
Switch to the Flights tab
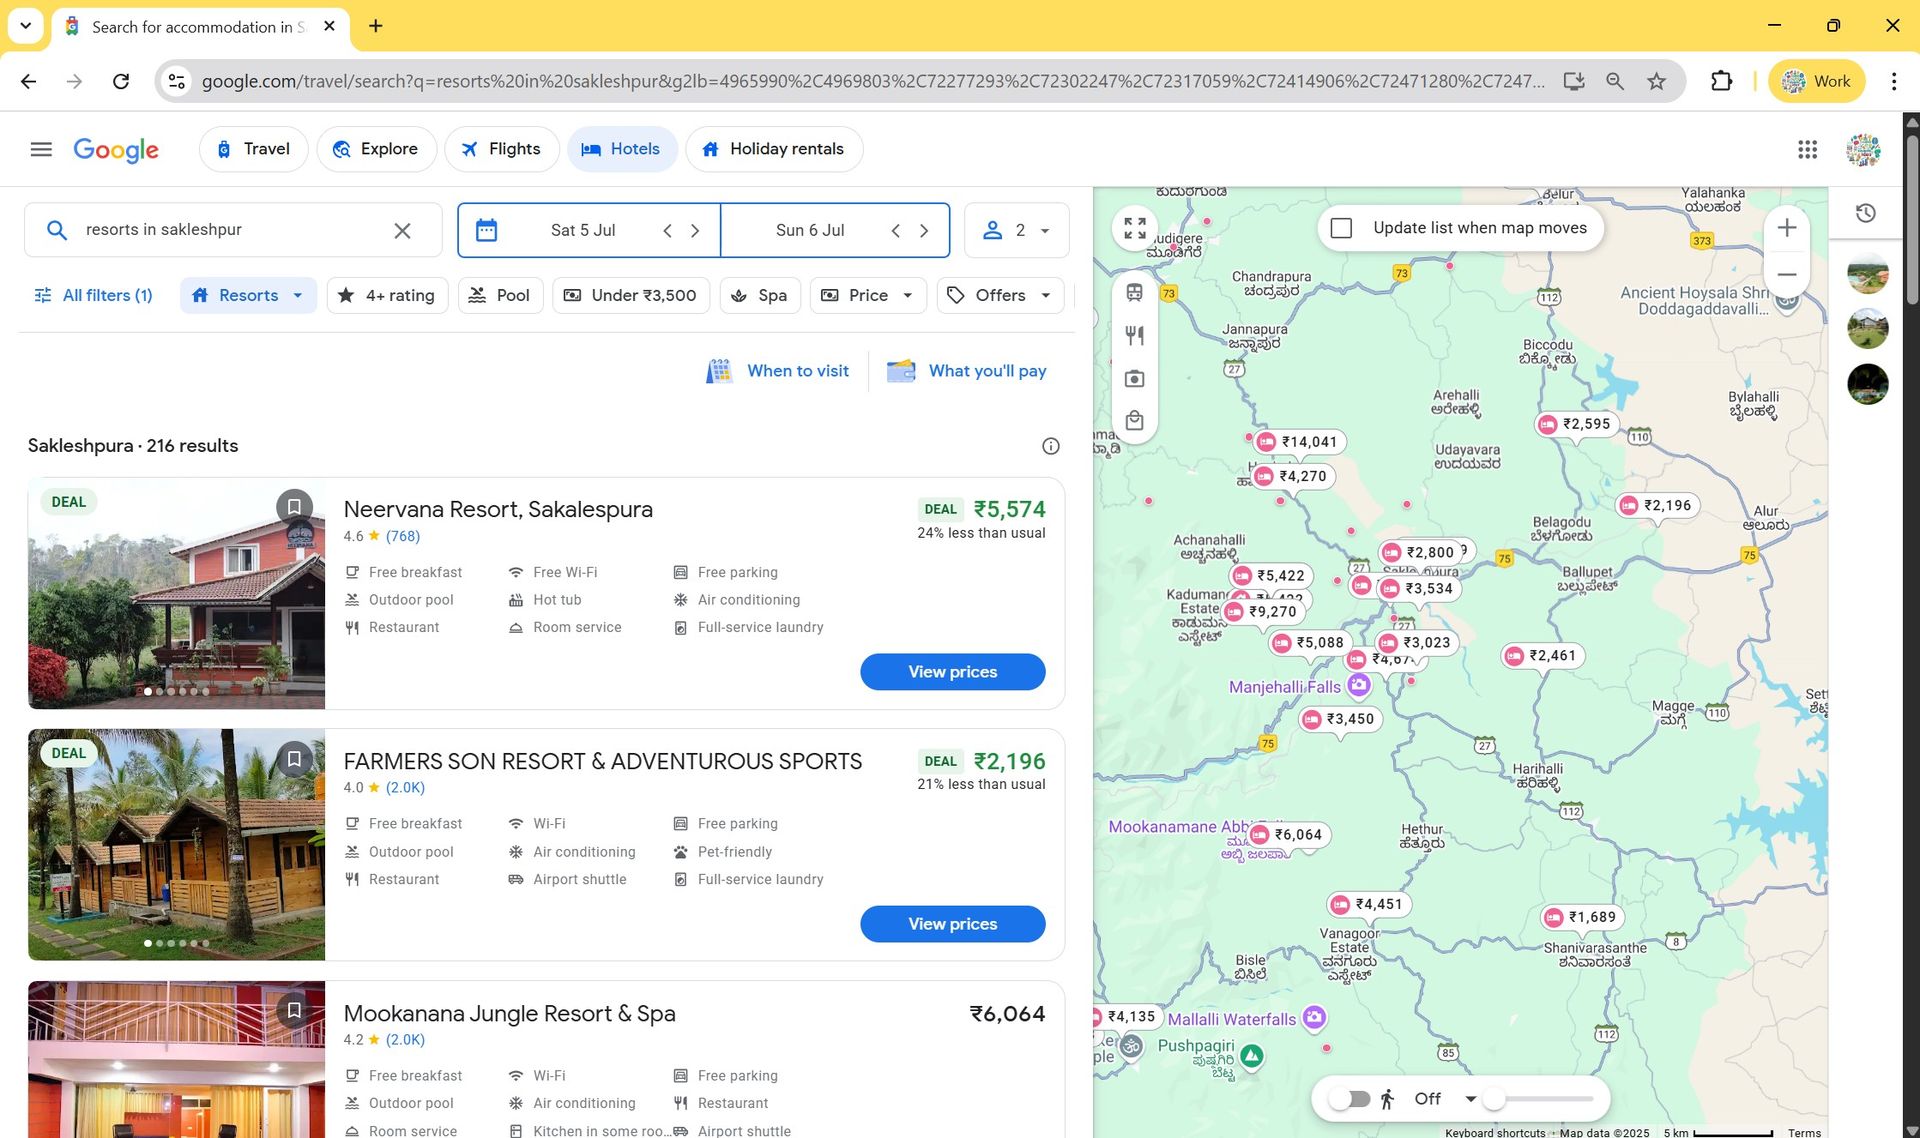[x=500, y=149]
